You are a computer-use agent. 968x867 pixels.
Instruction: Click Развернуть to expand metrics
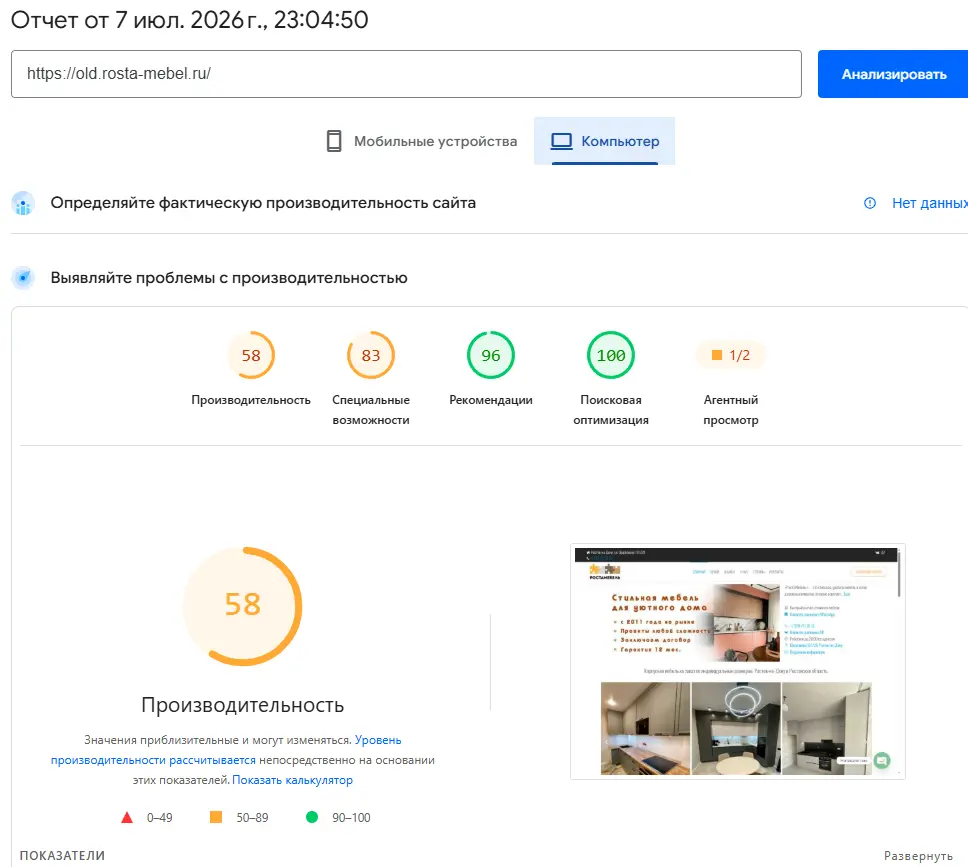point(918,856)
